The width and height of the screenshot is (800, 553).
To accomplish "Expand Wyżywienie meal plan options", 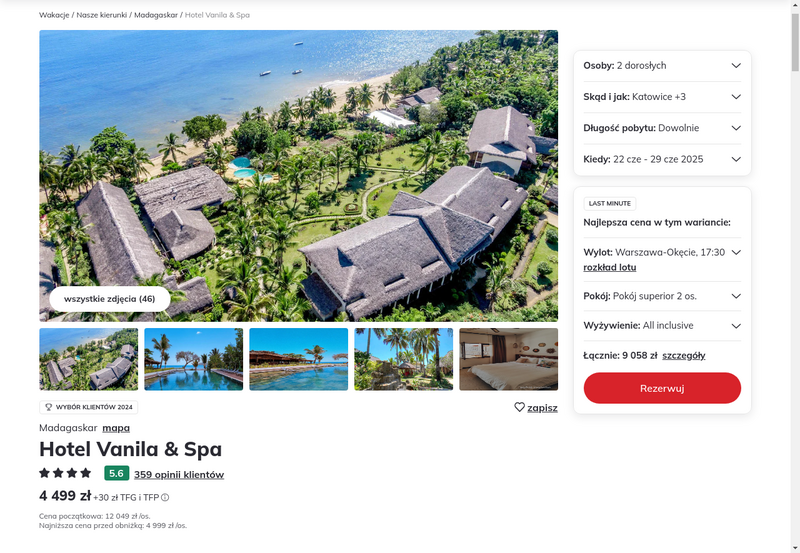I will (x=662, y=326).
